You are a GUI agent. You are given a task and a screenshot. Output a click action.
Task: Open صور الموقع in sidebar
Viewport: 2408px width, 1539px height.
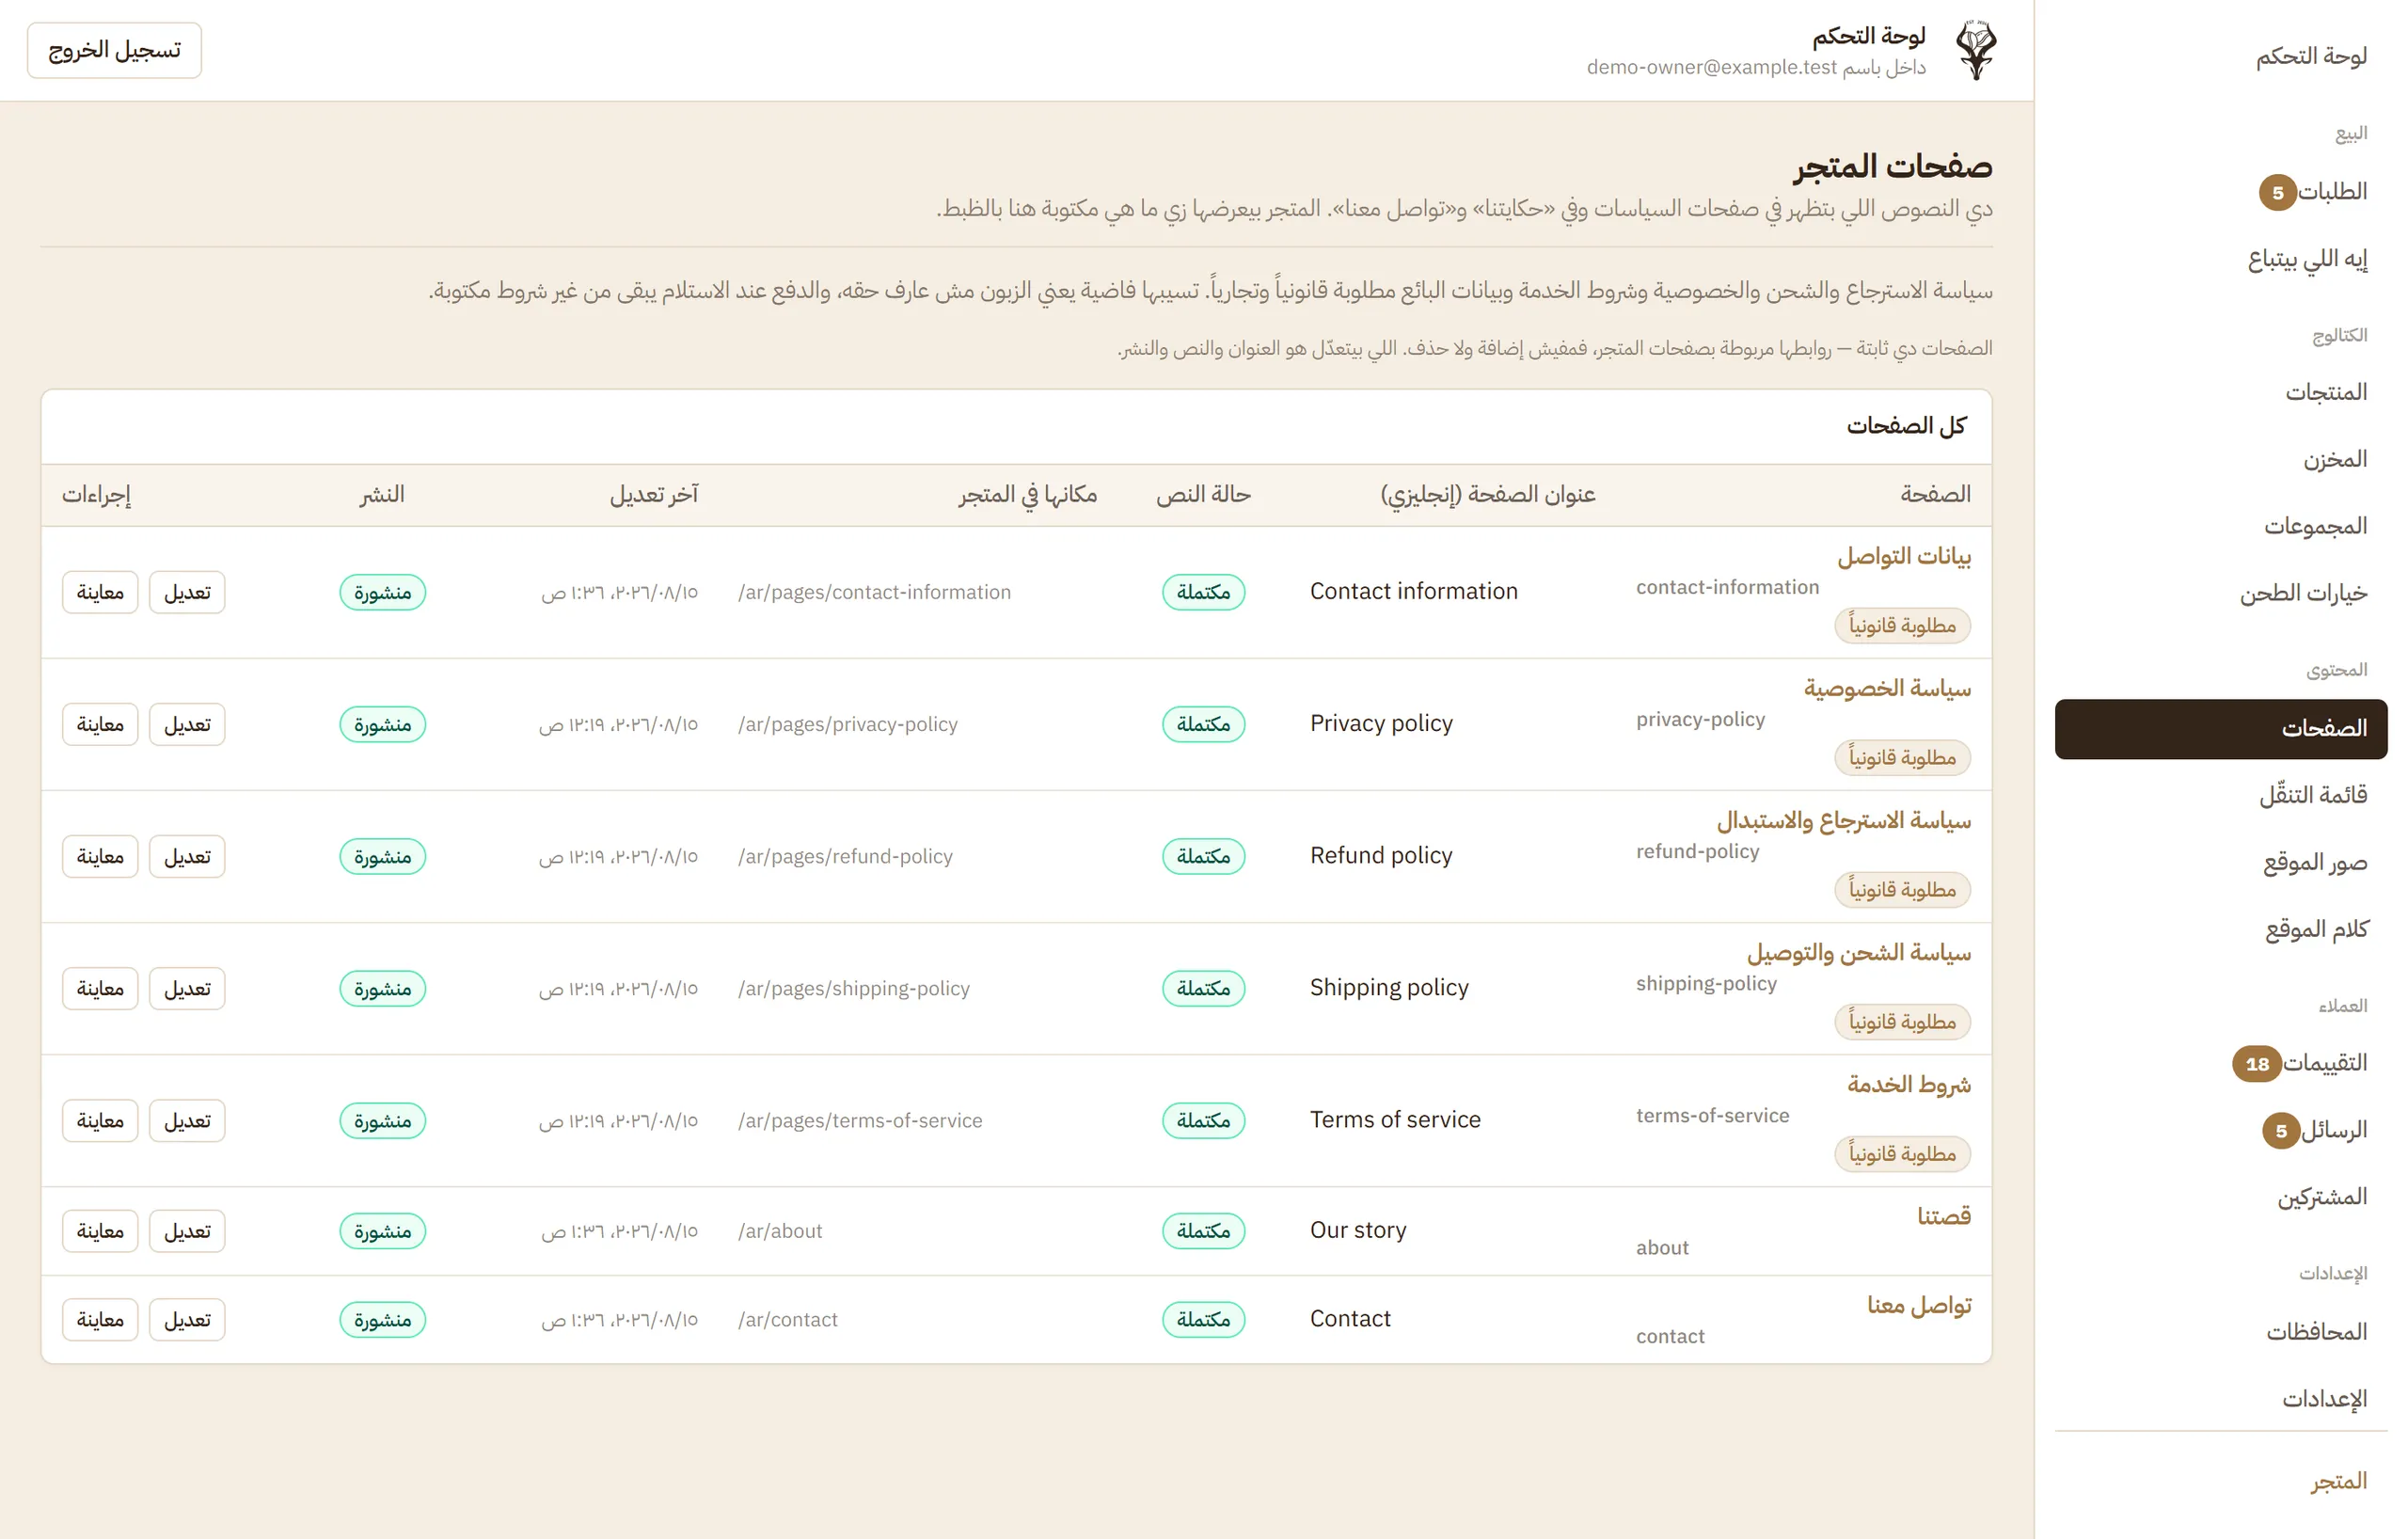pyautogui.click(x=2315, y=862)
